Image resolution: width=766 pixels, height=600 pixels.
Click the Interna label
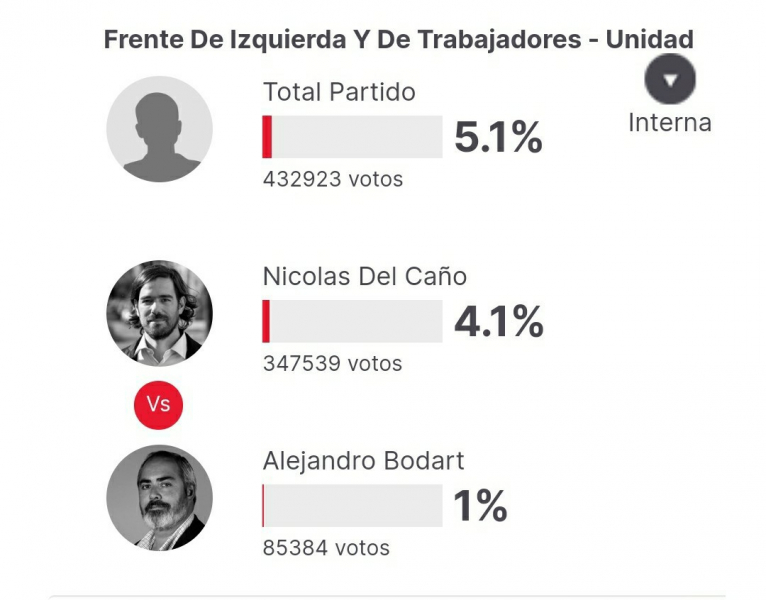[x=670, y=122]
